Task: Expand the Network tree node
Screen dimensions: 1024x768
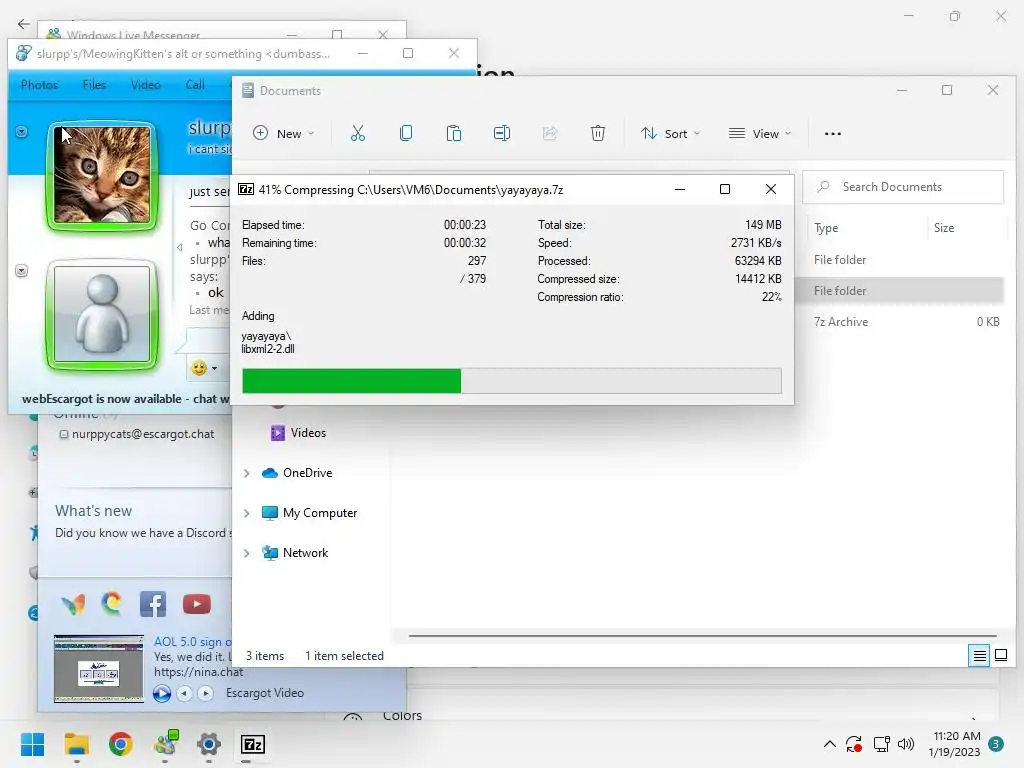Action: pyautogui.click(x=247, y=553)
